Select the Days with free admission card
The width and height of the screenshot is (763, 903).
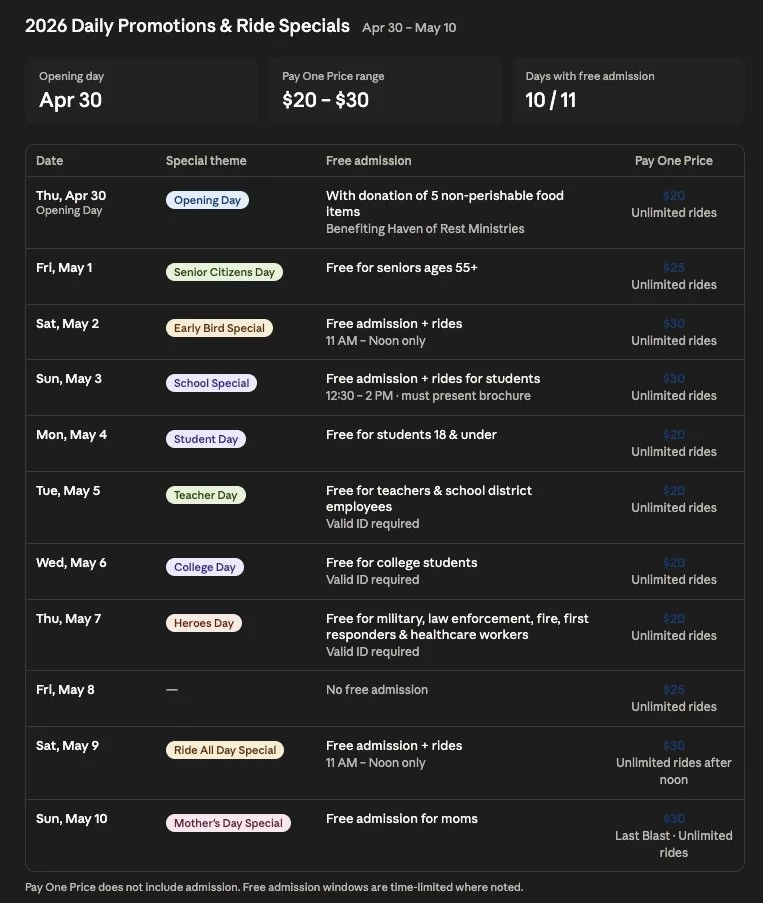[x=628, y=90]
